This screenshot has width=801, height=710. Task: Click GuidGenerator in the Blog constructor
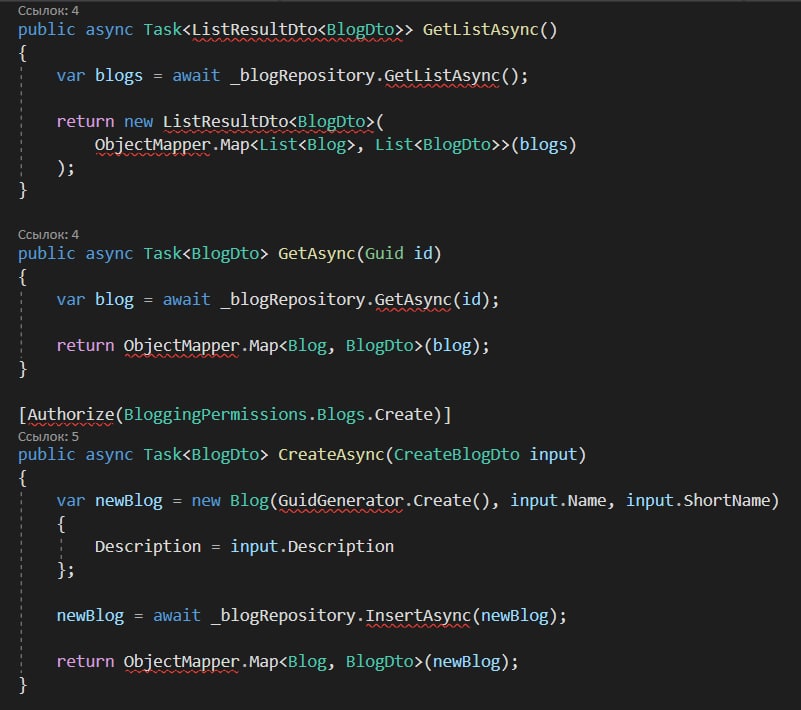(x=341, y=501)
